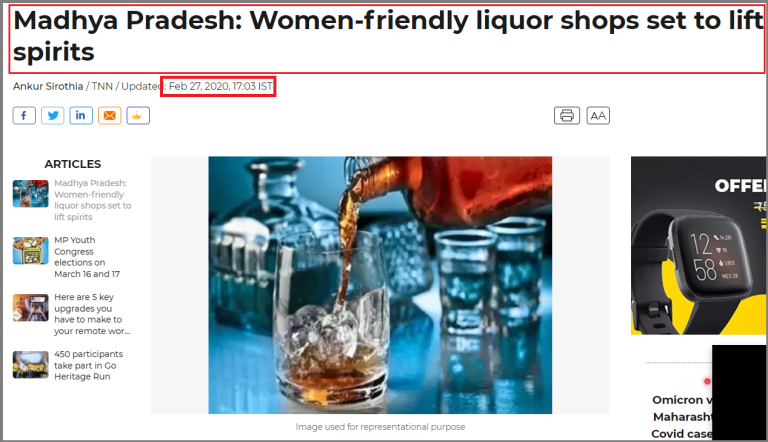Click the crown icon button
The image size is (768, 442).
click(x=138, y=116)
